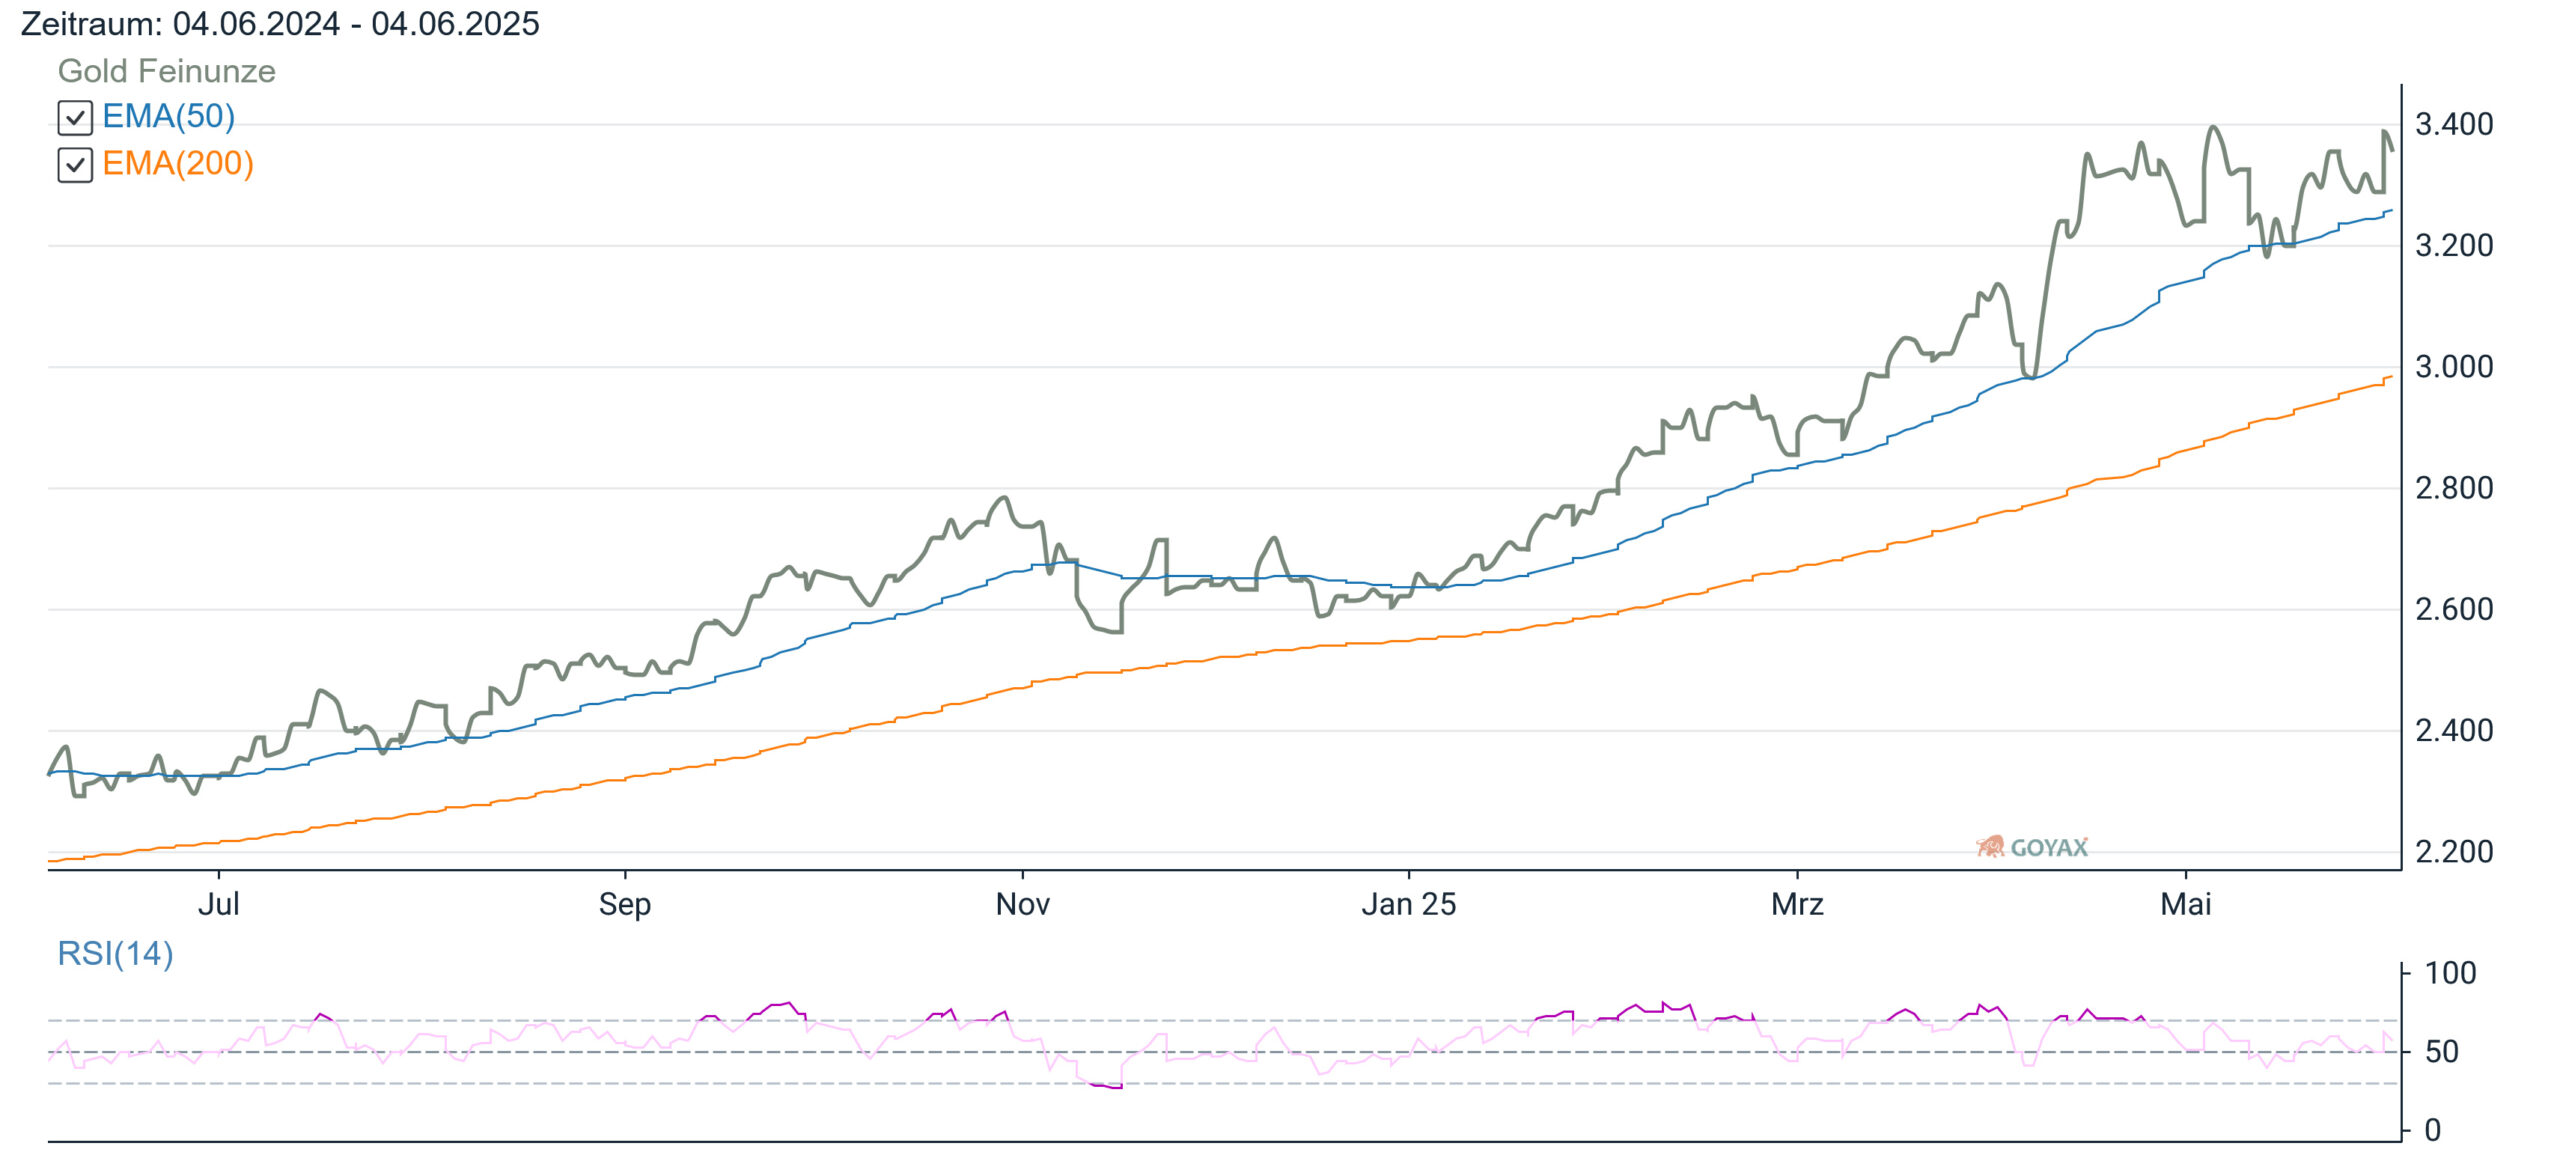
Task: Click the Sep marker on time axis
Action: (x=625, y=905)
